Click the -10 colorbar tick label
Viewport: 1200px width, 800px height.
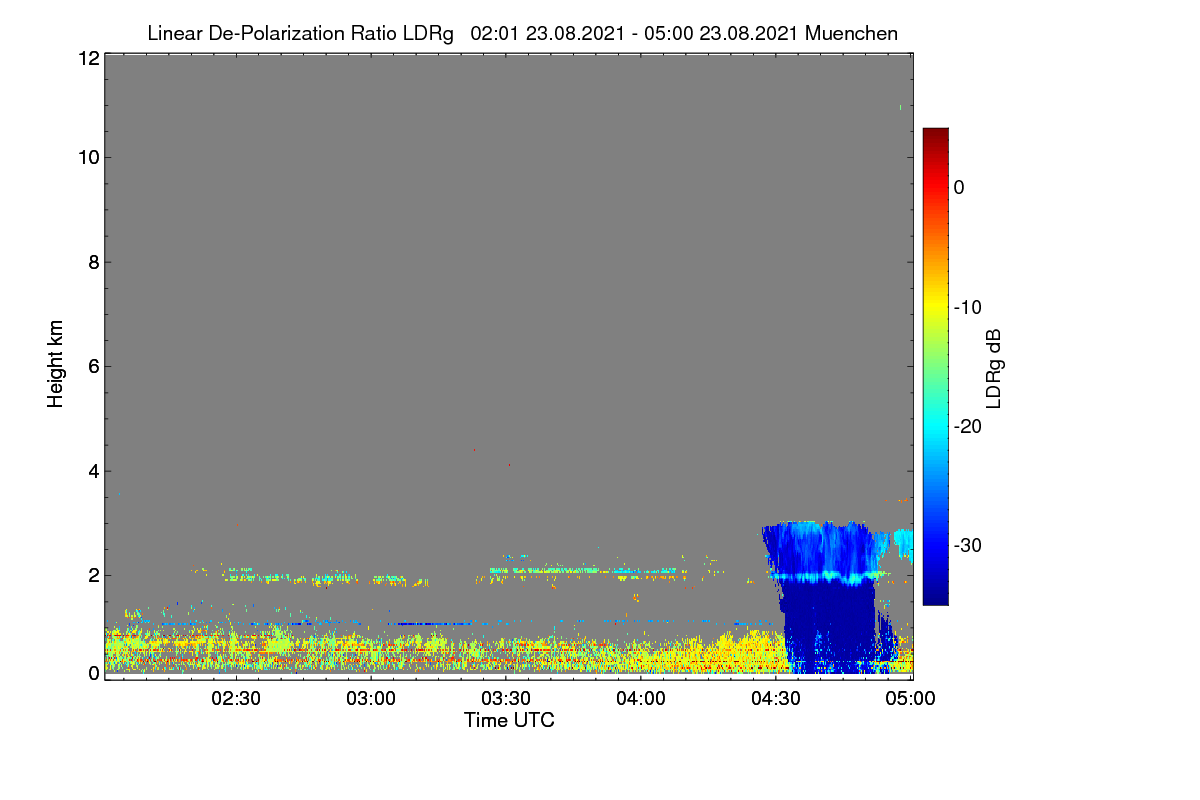967,307
